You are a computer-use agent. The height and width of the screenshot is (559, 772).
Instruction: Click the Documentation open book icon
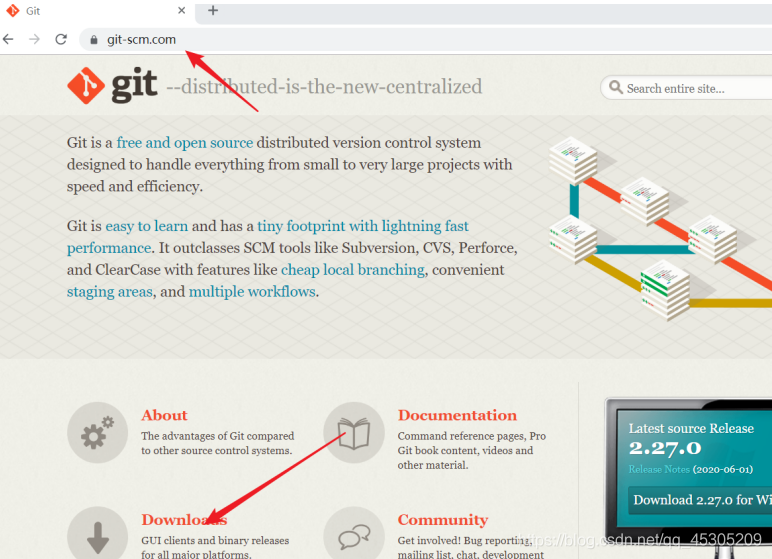coord(354,432)
